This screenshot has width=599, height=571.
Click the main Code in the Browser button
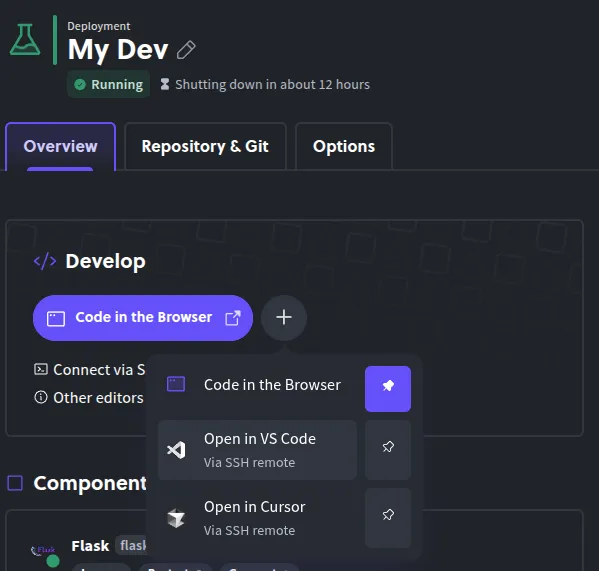pyautogui.click(x=143, y=318)
